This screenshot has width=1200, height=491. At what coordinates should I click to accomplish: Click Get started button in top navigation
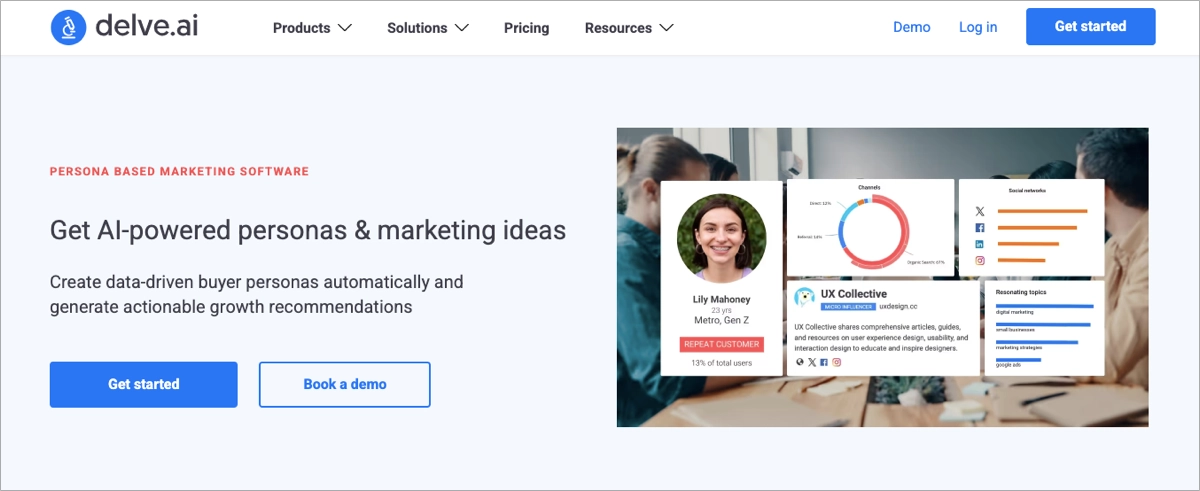pos(1091,27)
